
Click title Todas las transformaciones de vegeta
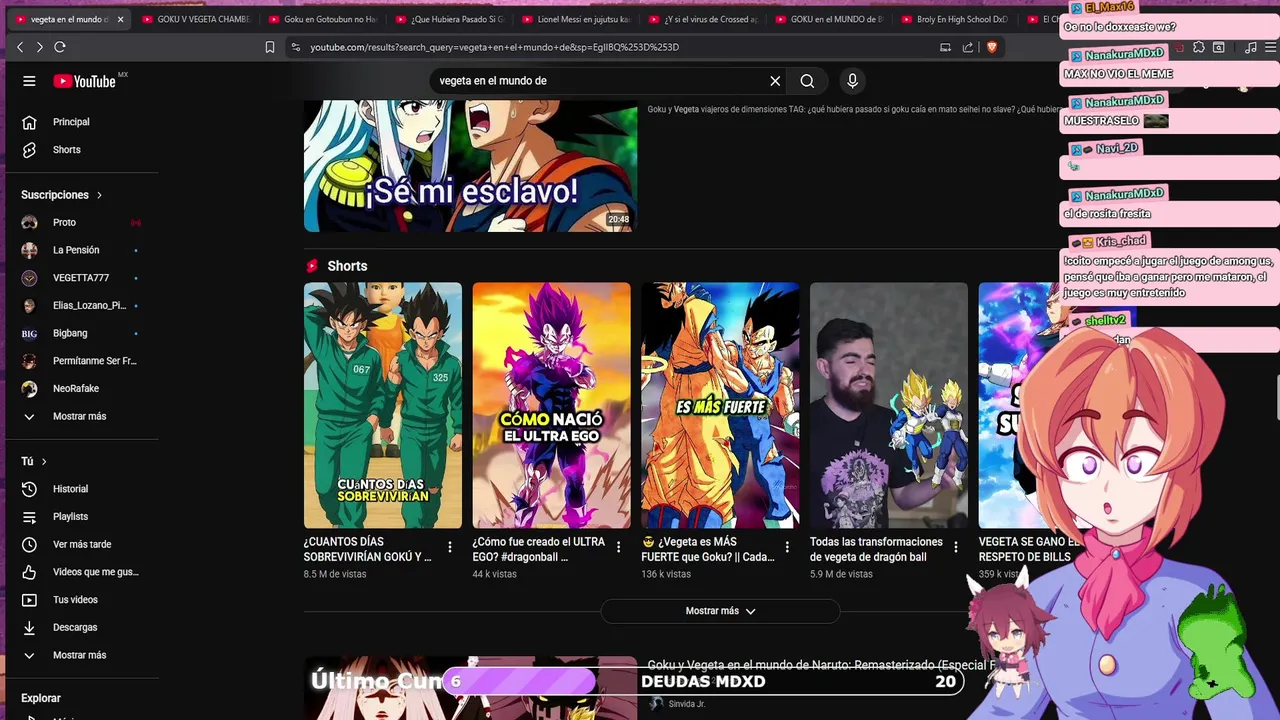point(876,549)
